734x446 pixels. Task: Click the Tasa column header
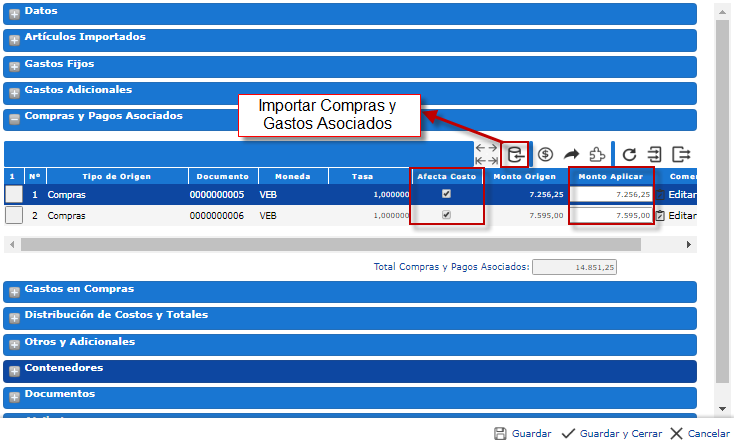tap(363, 176)
